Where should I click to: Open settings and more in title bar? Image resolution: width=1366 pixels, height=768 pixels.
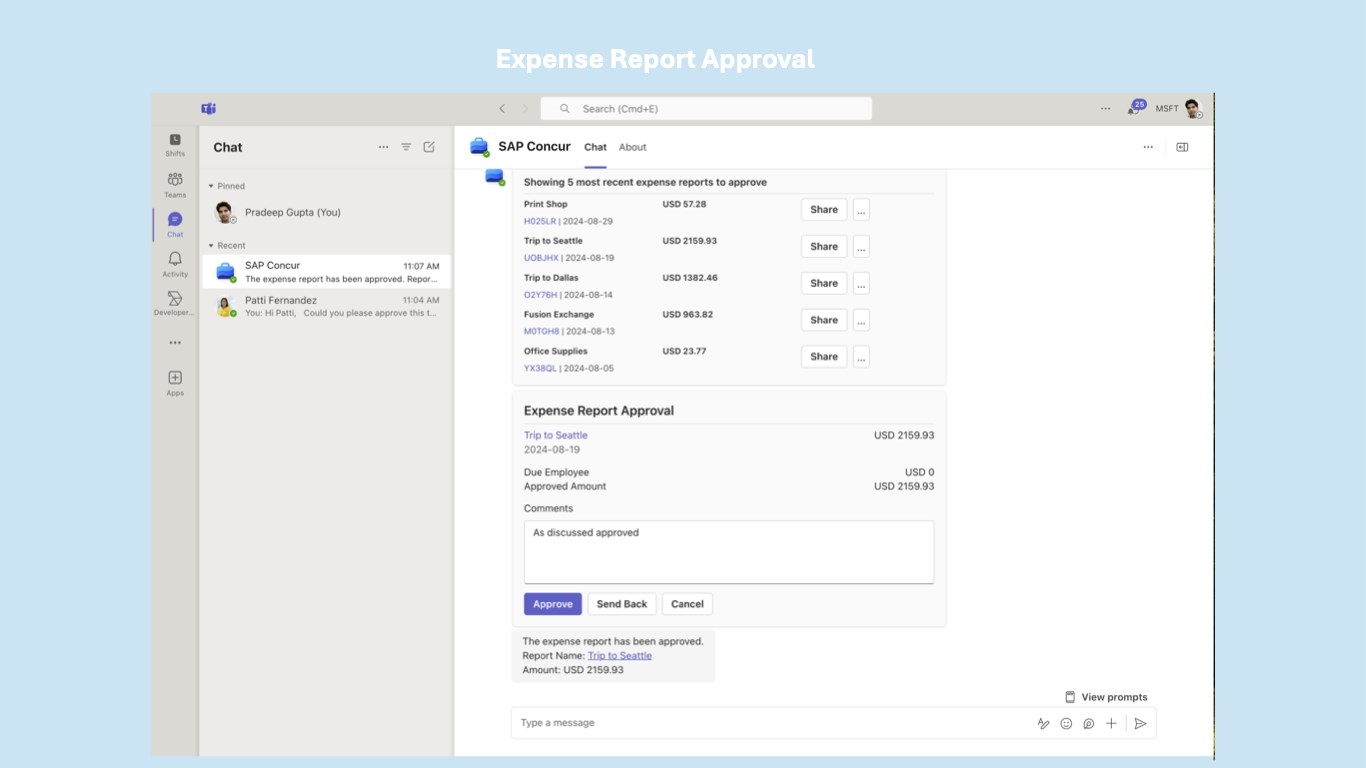coord(1105,109)
